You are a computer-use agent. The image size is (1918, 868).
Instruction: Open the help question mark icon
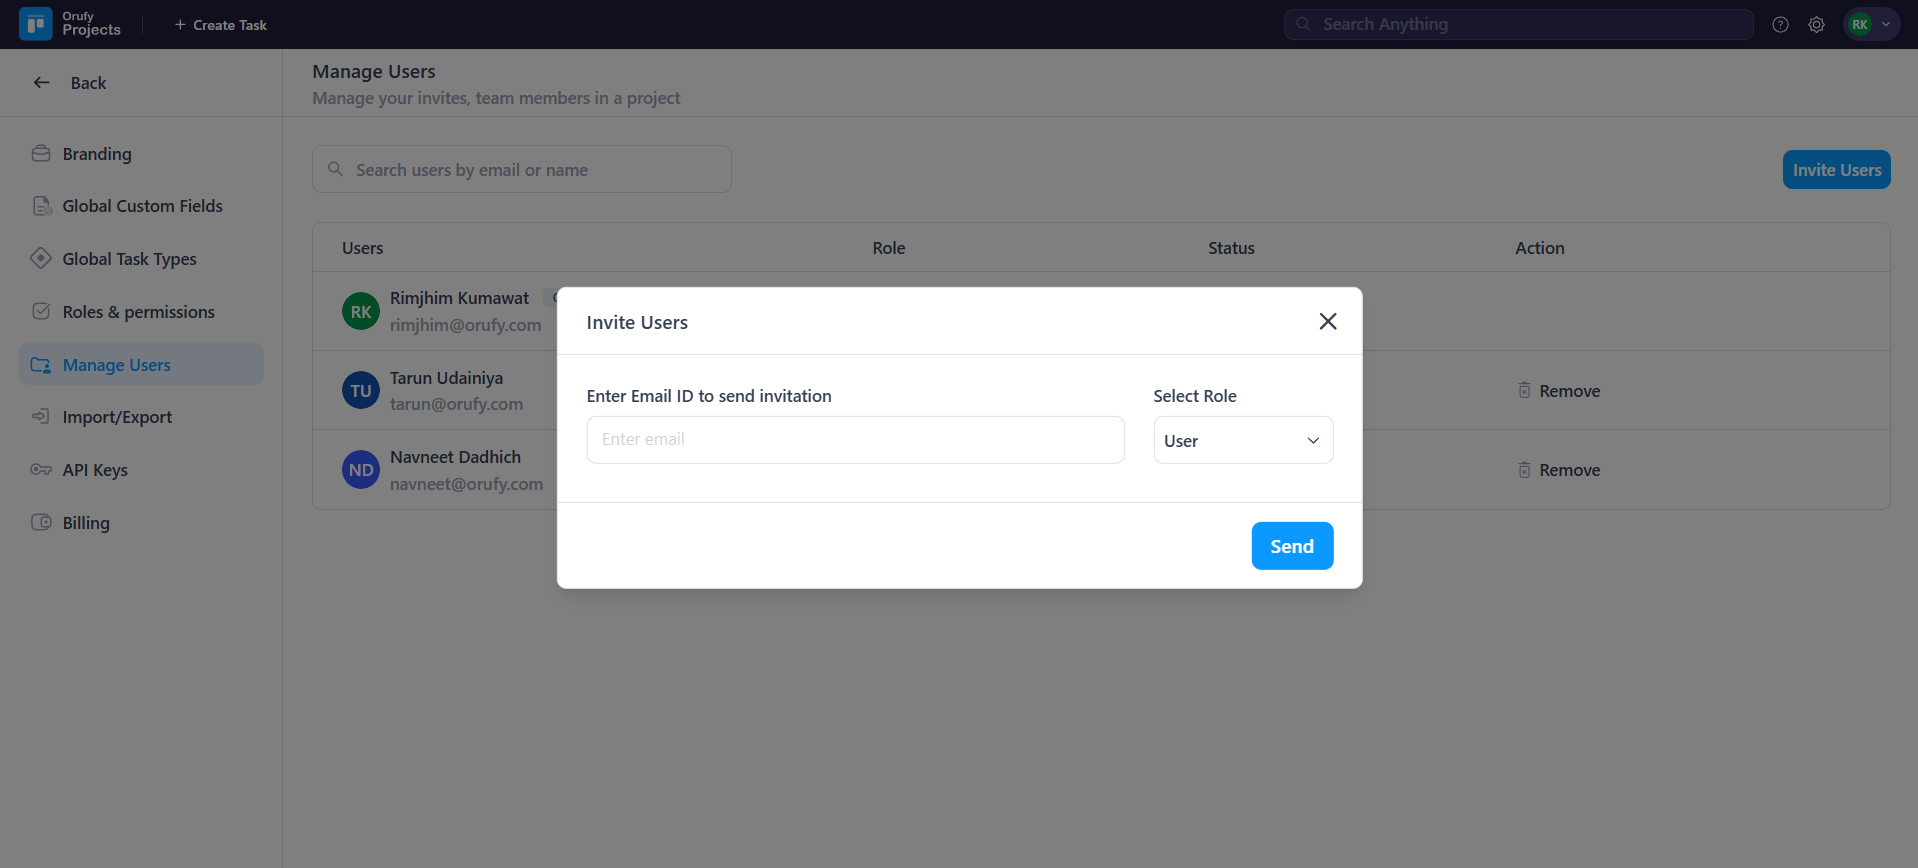pos(1780,25)
